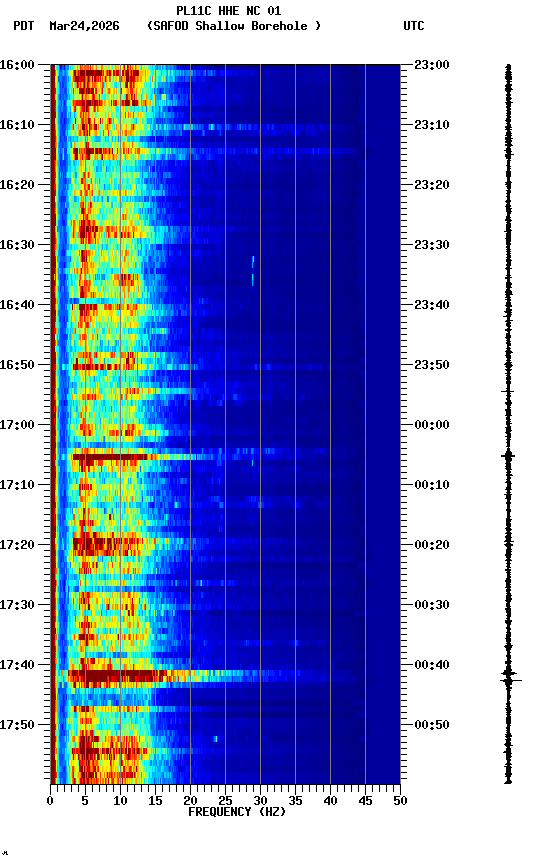552x864 pixels.
Task: Click the 25 Hz frequency tick label
Action: point(225,801)
